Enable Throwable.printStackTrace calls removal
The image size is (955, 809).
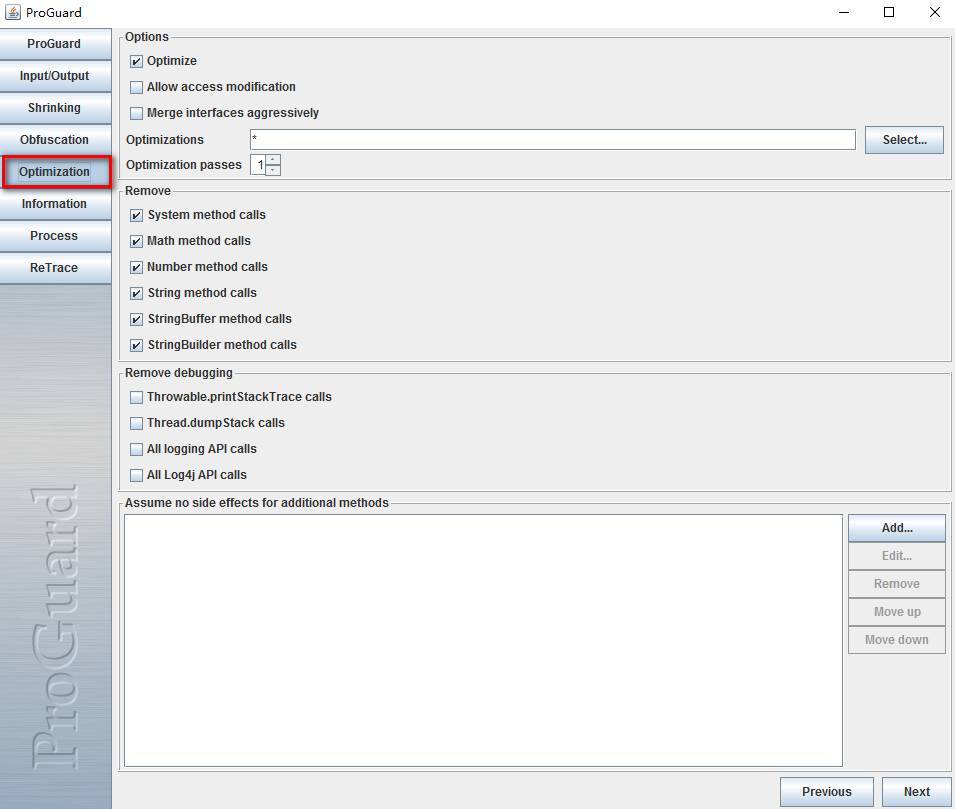click(x=136, y=397)
